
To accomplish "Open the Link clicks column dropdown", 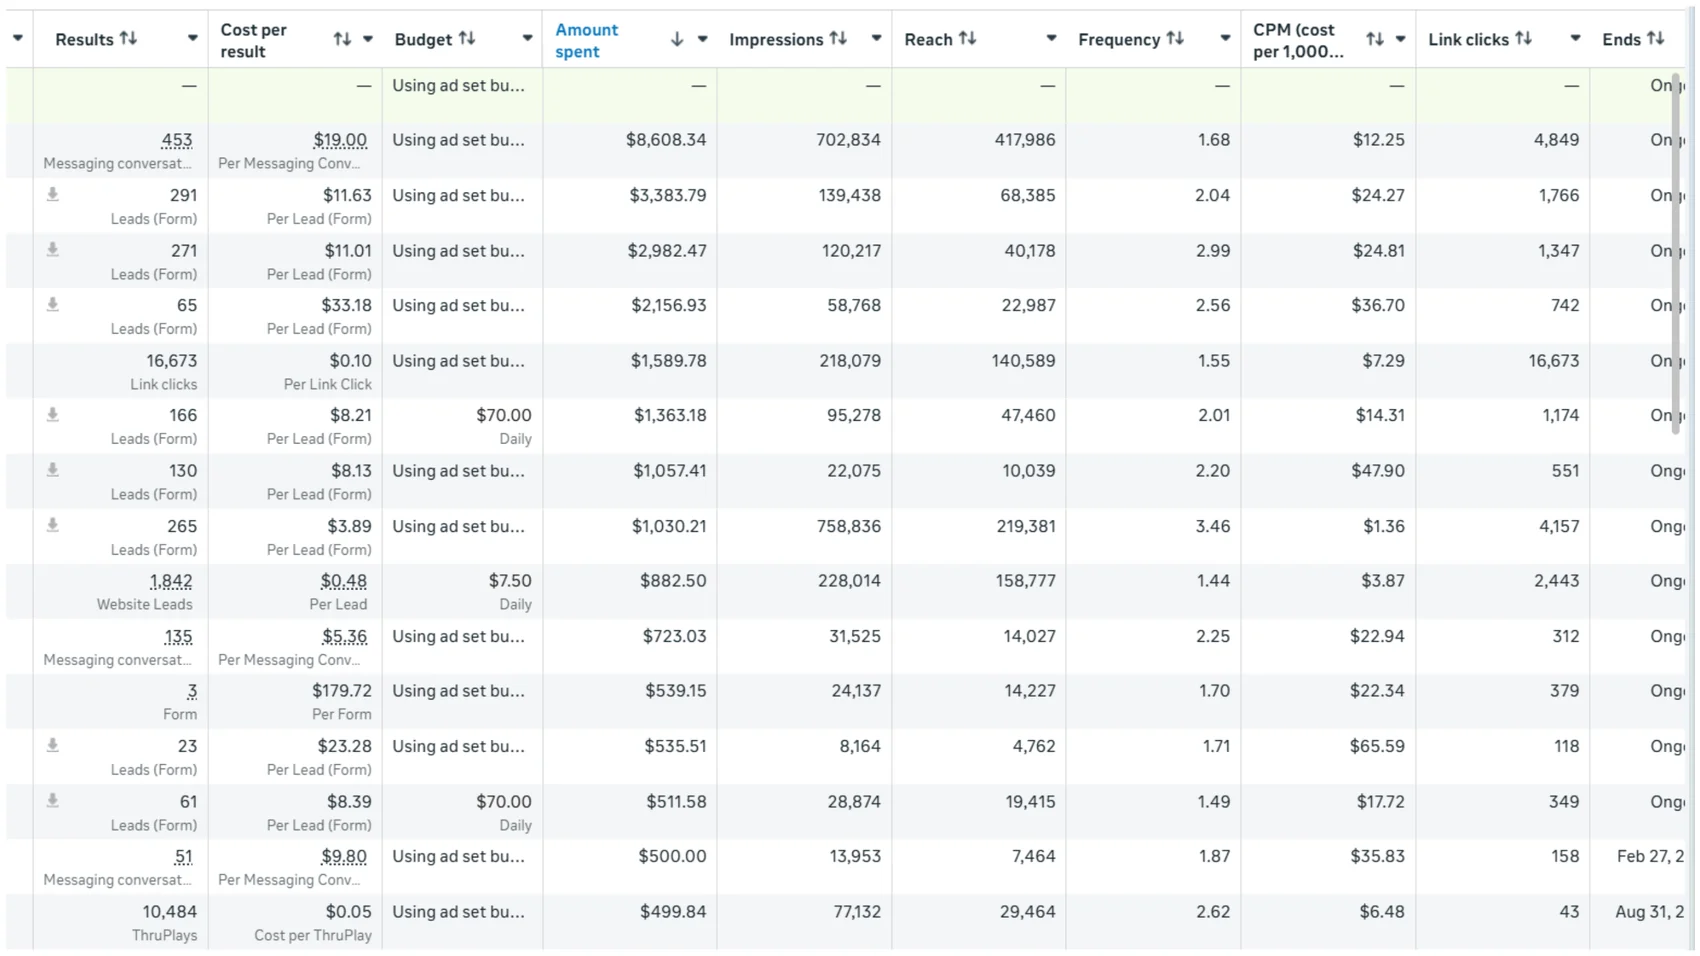I will [x=1575, y=39].
